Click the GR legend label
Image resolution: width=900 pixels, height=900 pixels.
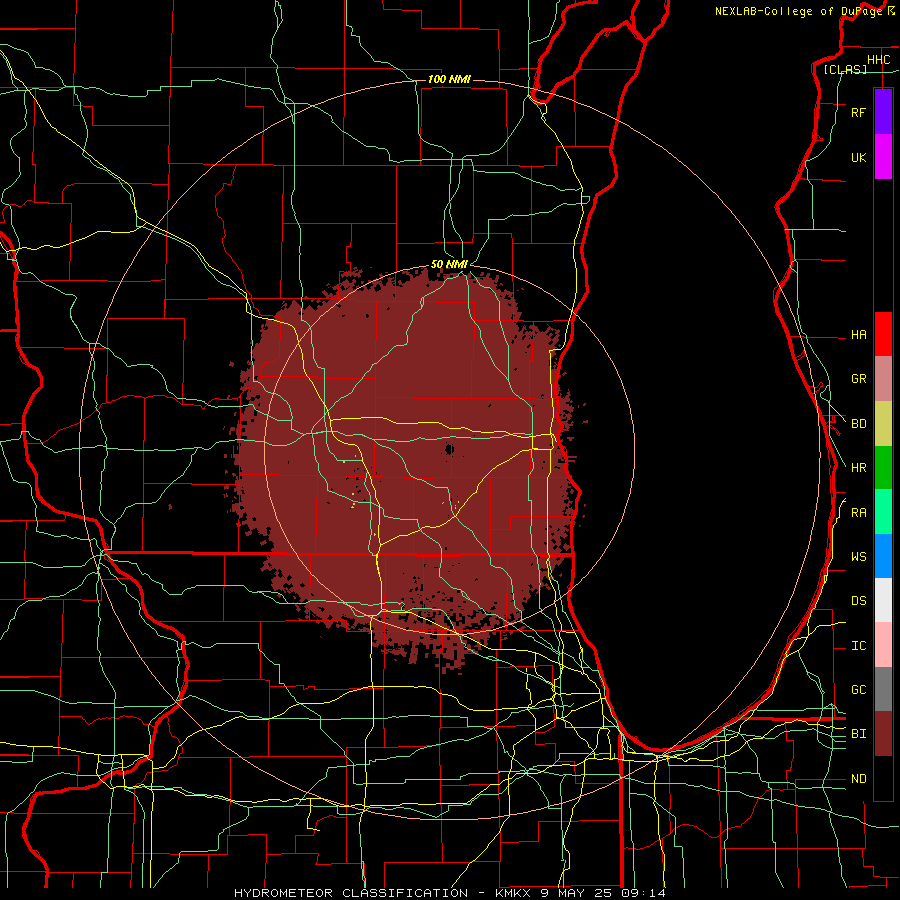[x=858, y=379]
